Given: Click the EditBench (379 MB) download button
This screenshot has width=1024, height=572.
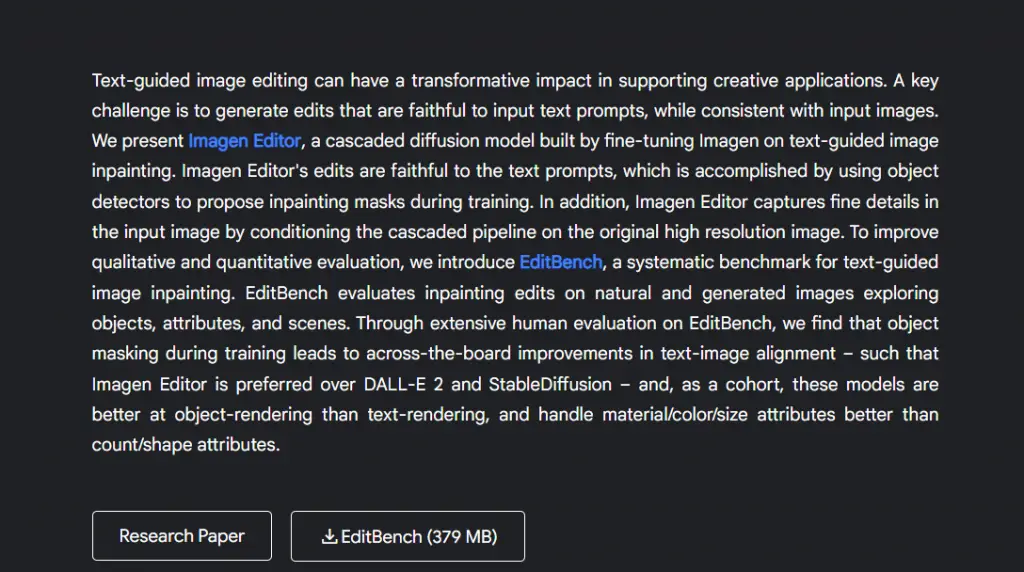Looking at the screenshot, I should (x=408, y=537).
